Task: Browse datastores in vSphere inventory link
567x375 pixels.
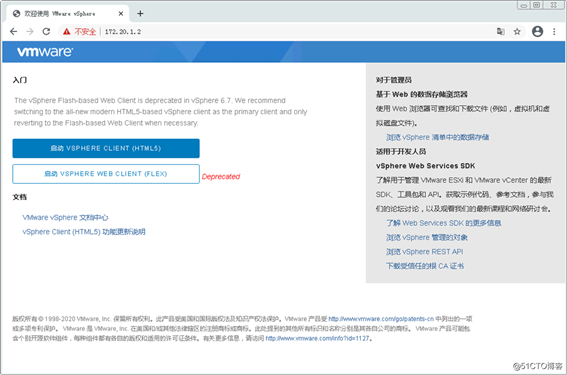Action: (438, 137)
